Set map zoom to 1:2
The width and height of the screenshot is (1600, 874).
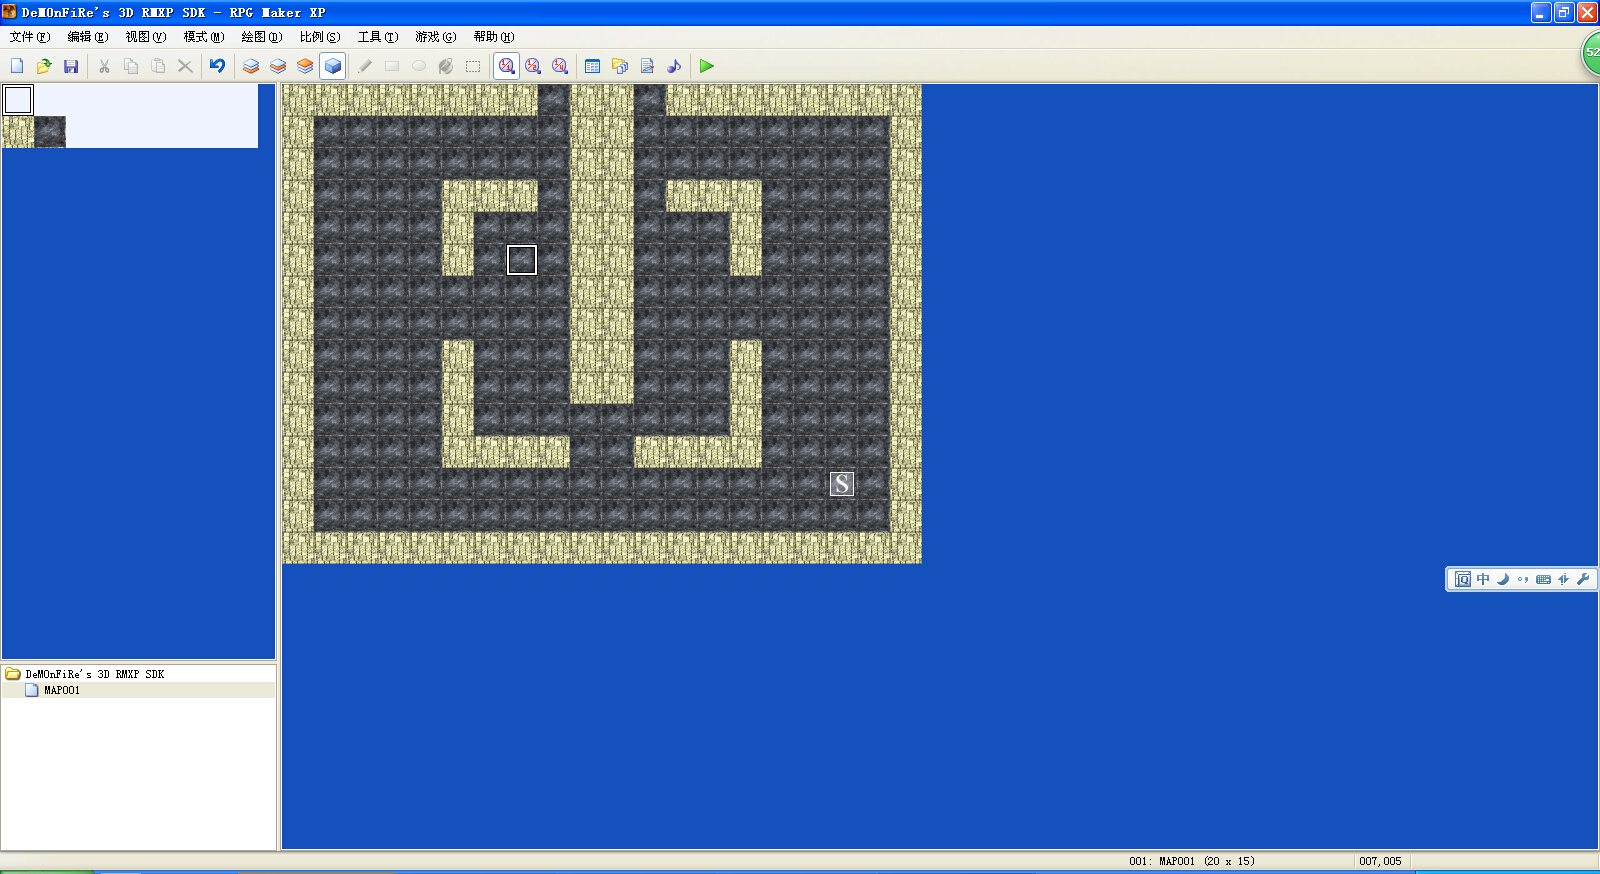pos(533,66)
